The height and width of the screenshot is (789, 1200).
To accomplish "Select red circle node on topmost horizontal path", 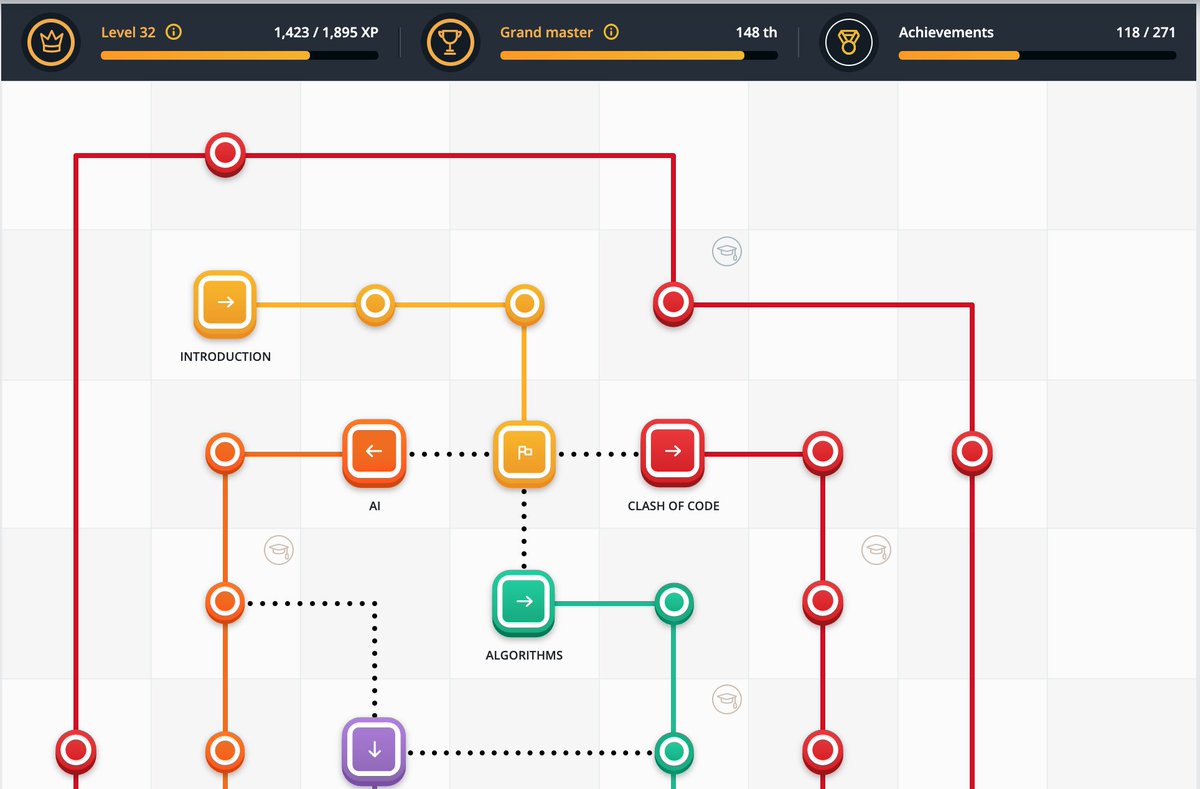I will (225, 155).
